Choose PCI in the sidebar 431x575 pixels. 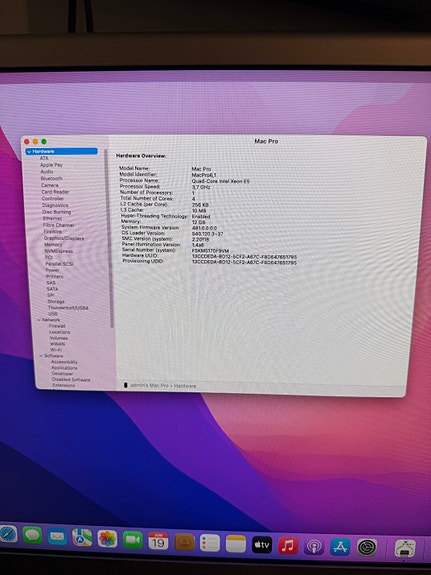point(48,257)
